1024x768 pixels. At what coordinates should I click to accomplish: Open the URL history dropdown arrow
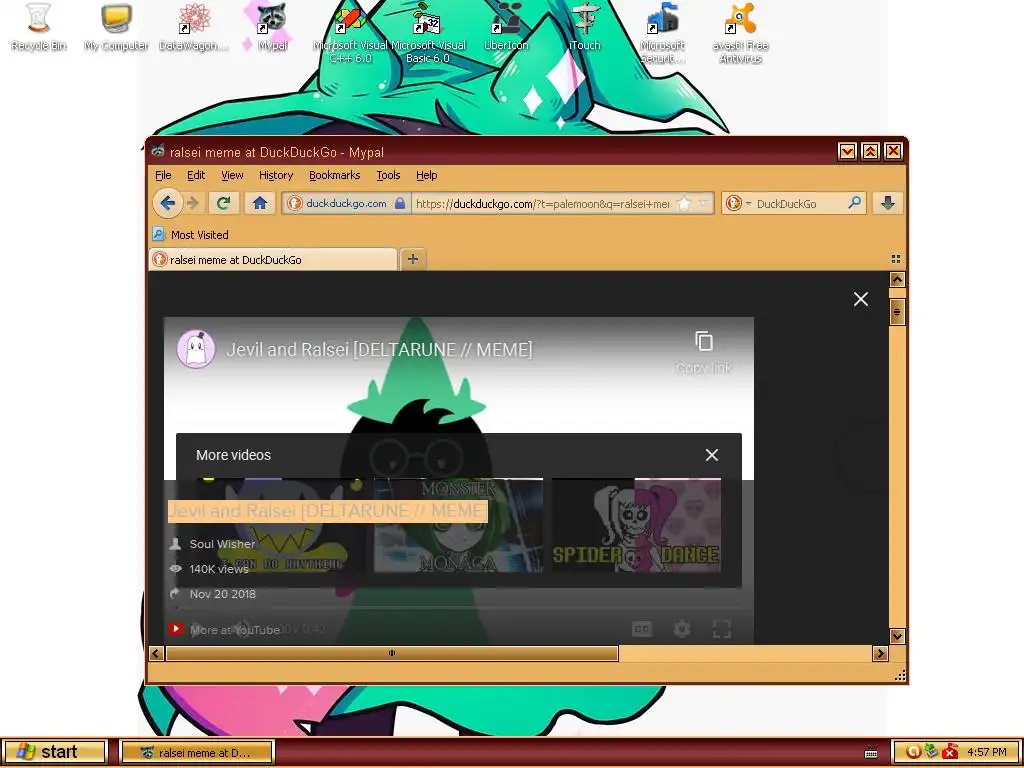tap(703, 203)
